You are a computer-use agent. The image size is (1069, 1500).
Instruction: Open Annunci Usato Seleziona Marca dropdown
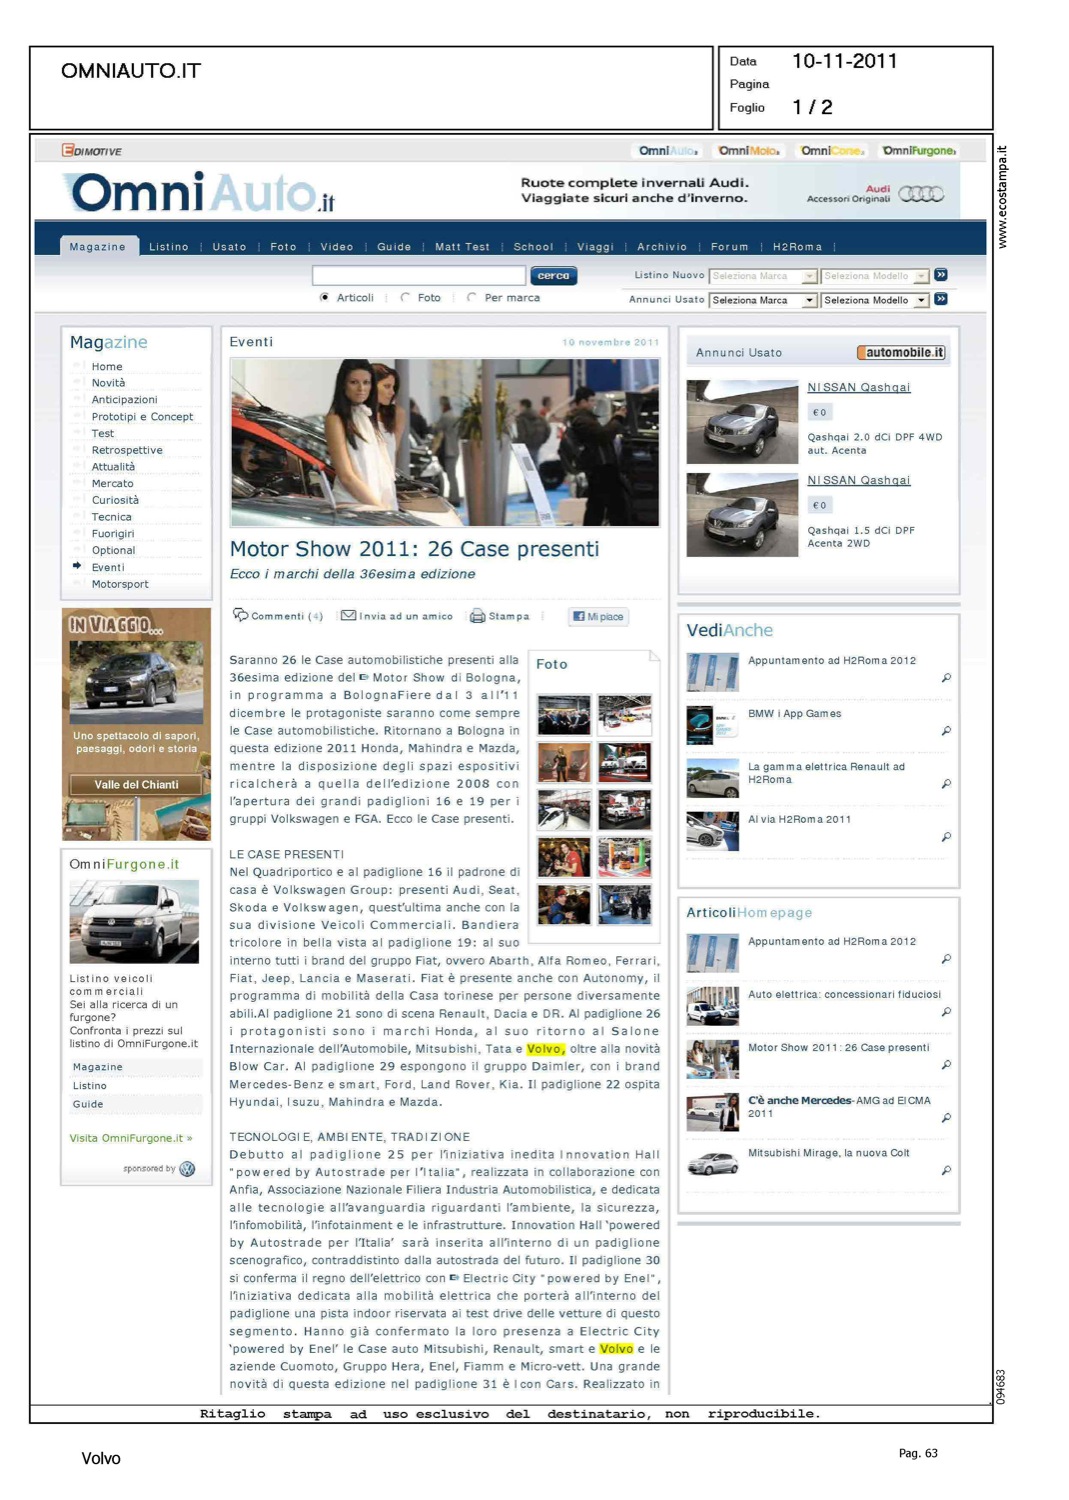click(x=764, y=300)
